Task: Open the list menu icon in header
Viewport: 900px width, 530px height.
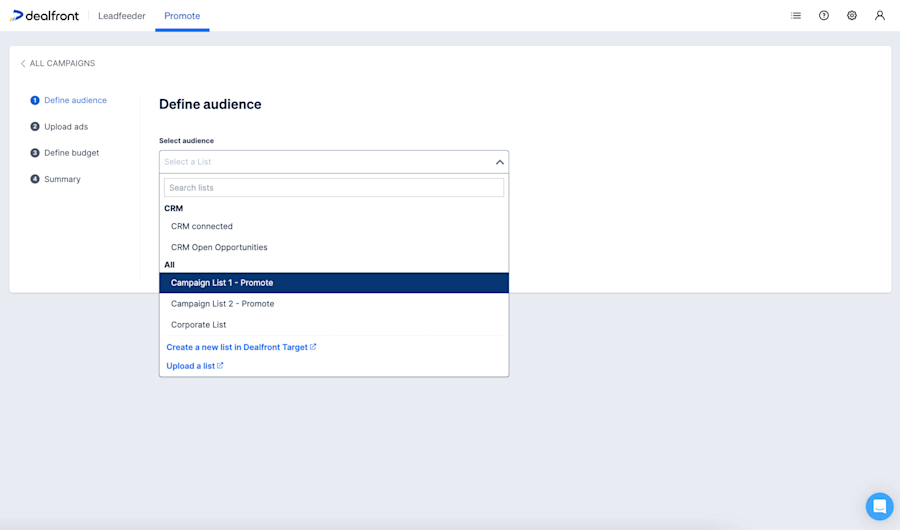Action: [796, 16]
